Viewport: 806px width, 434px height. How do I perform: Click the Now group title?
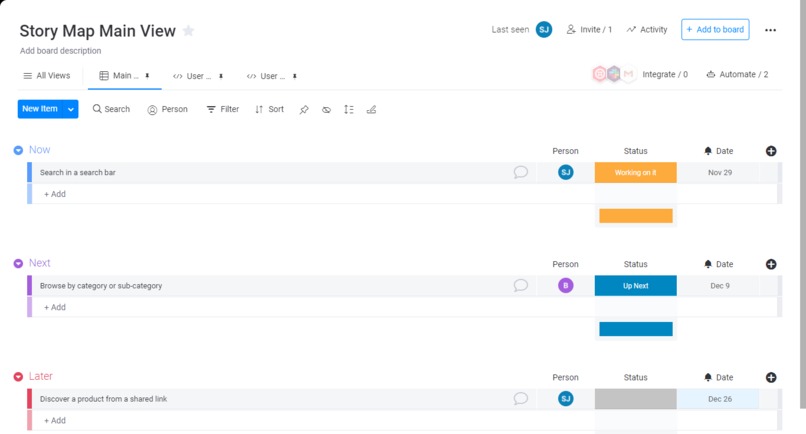[40, 150]
